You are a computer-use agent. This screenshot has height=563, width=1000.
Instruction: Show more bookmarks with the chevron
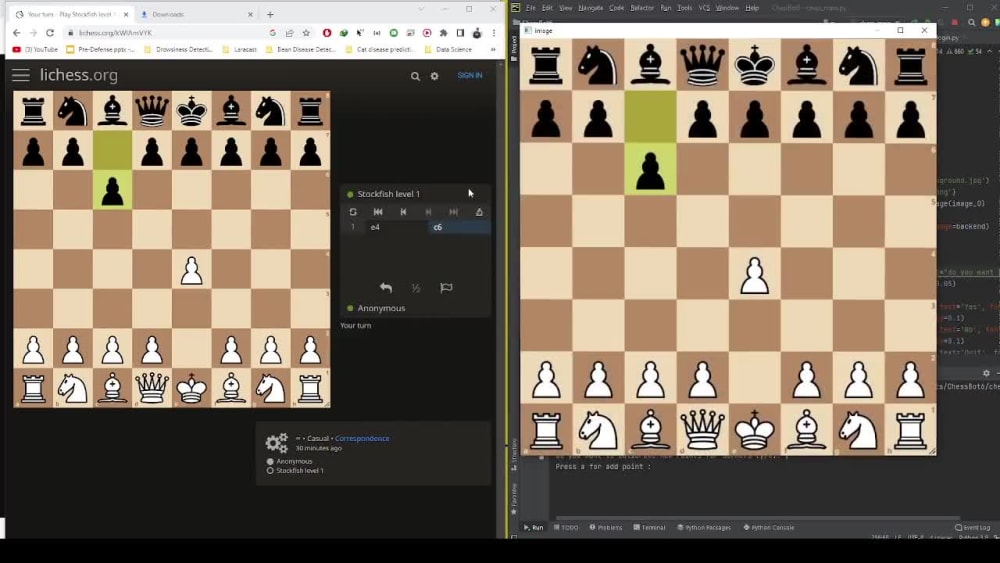coord(492,49)
